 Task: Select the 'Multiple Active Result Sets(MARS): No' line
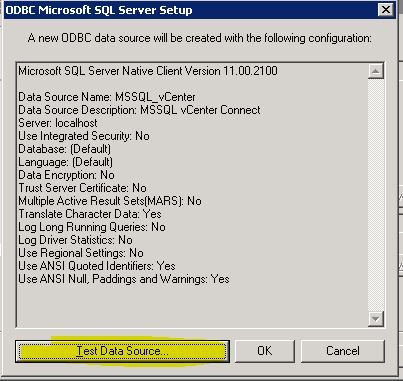pyautogui.click(x=110, y=201)
